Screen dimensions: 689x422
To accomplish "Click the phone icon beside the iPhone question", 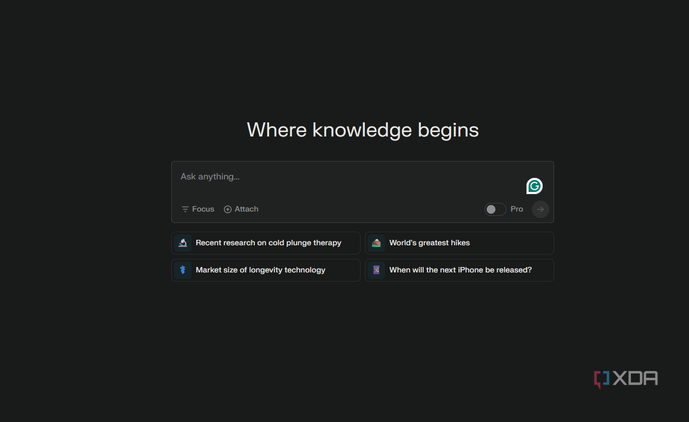I will pyautogui.click(x=376, y=270).
